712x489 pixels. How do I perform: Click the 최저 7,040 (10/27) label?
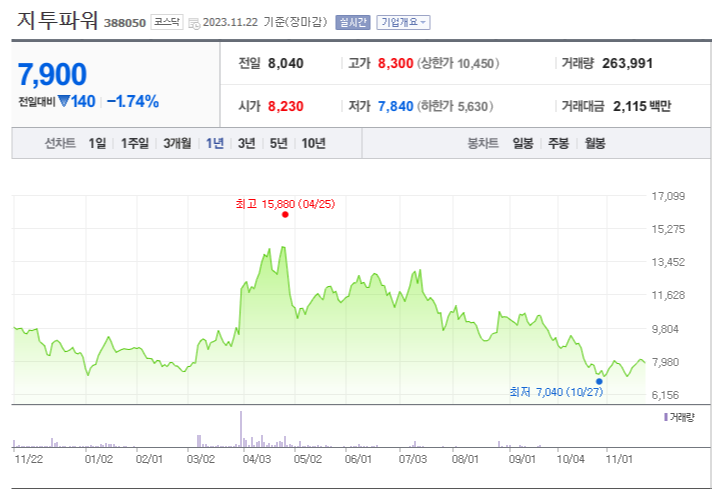pos(556,392)
